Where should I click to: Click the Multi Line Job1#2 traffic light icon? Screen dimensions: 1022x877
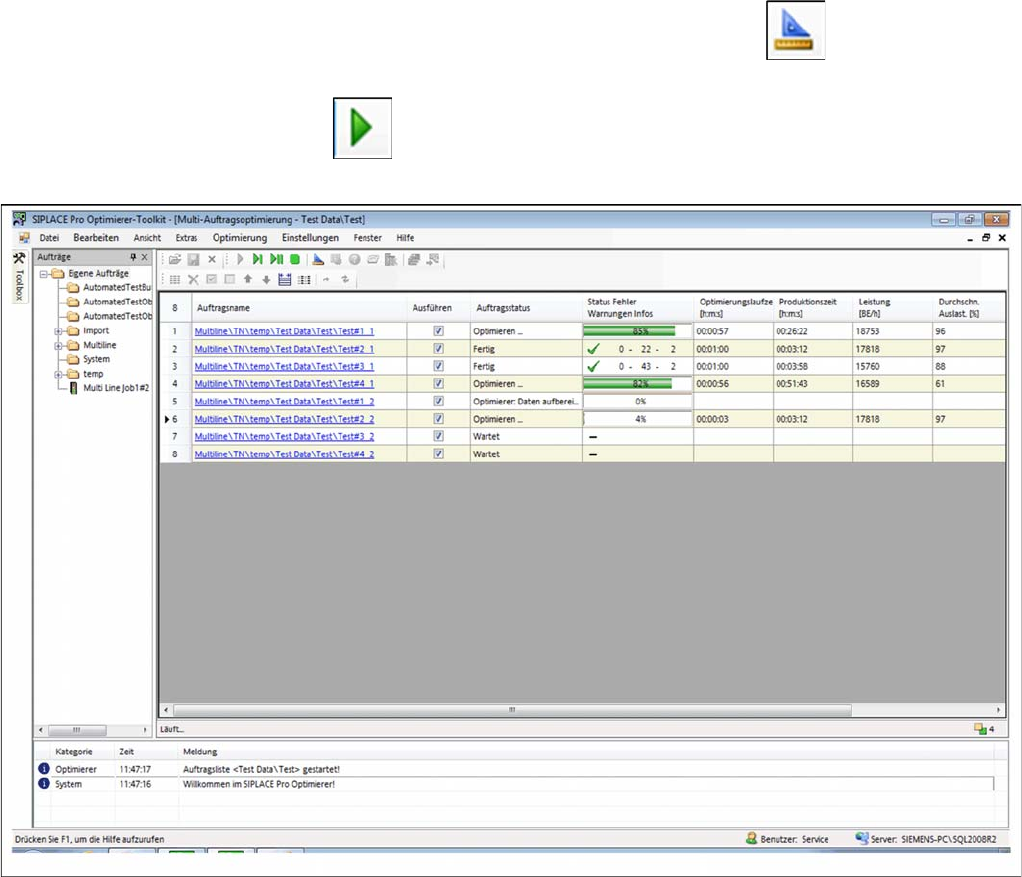(x=73, y=388)
